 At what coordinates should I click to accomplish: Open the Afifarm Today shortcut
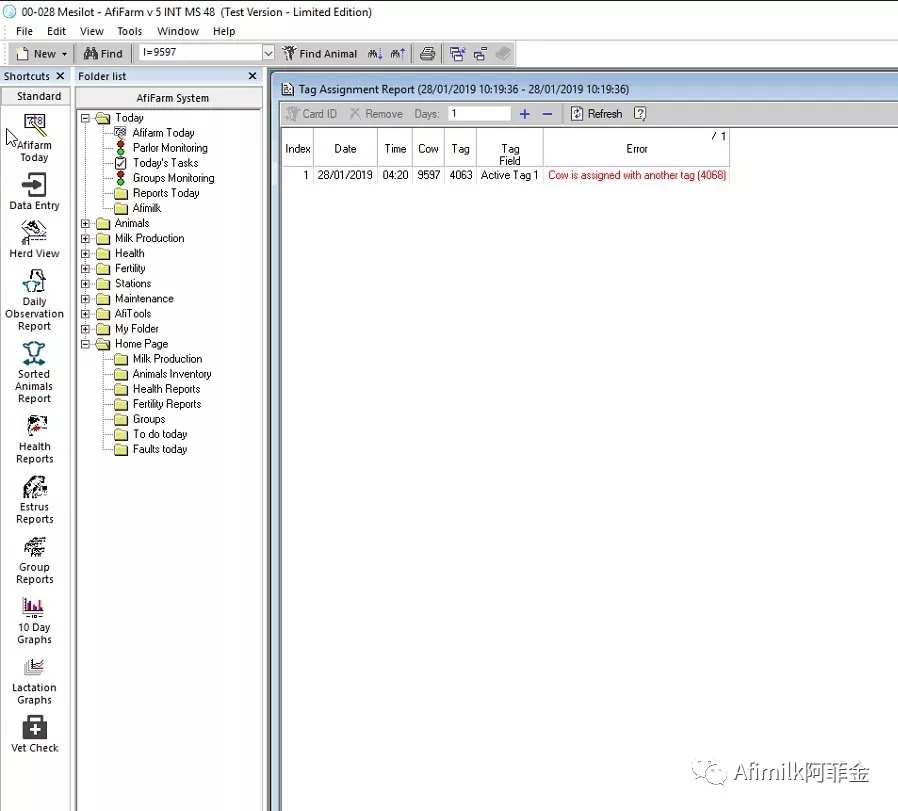click(34, 137)
